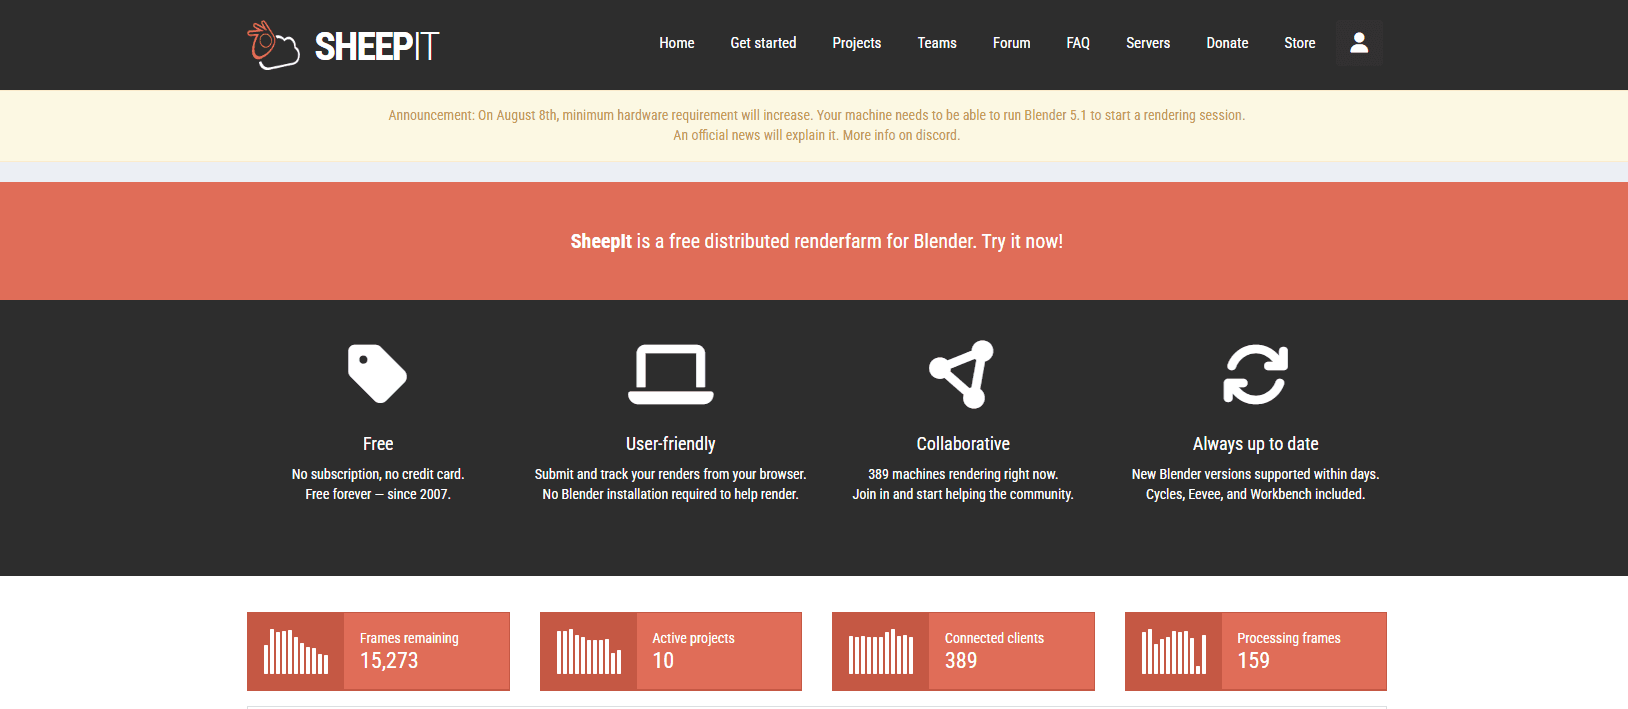Click 'No subscription, no credit card.' text

[378, 474]
